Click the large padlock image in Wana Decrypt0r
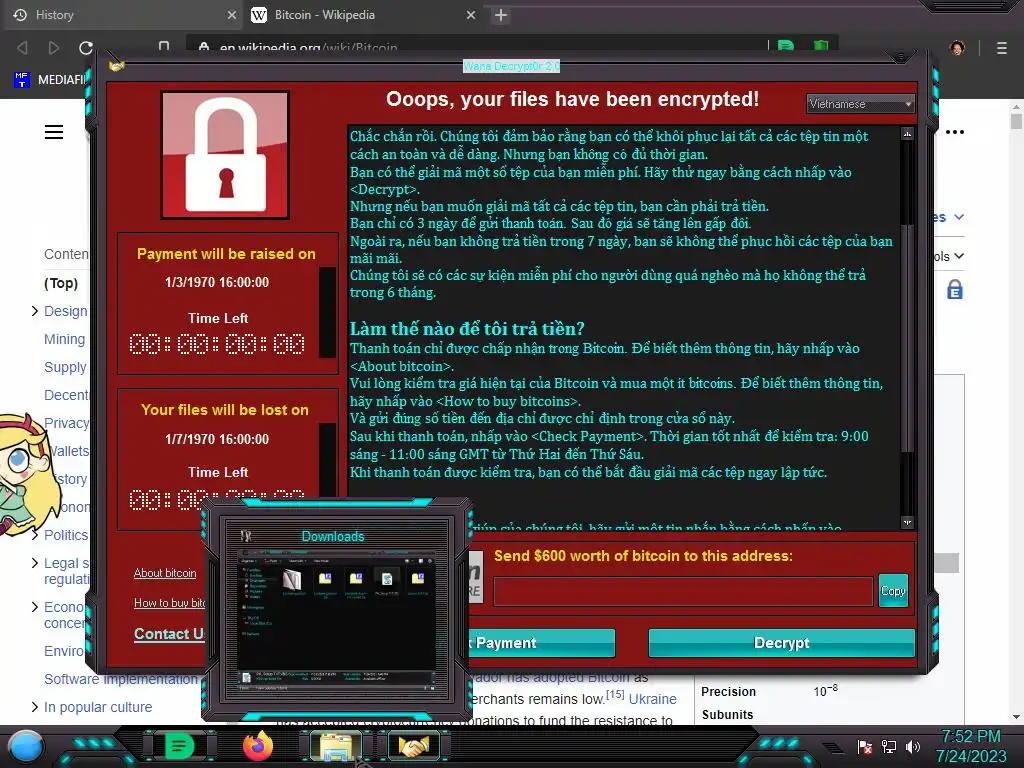Screen dimensions: 1024x768 point(225,155)
